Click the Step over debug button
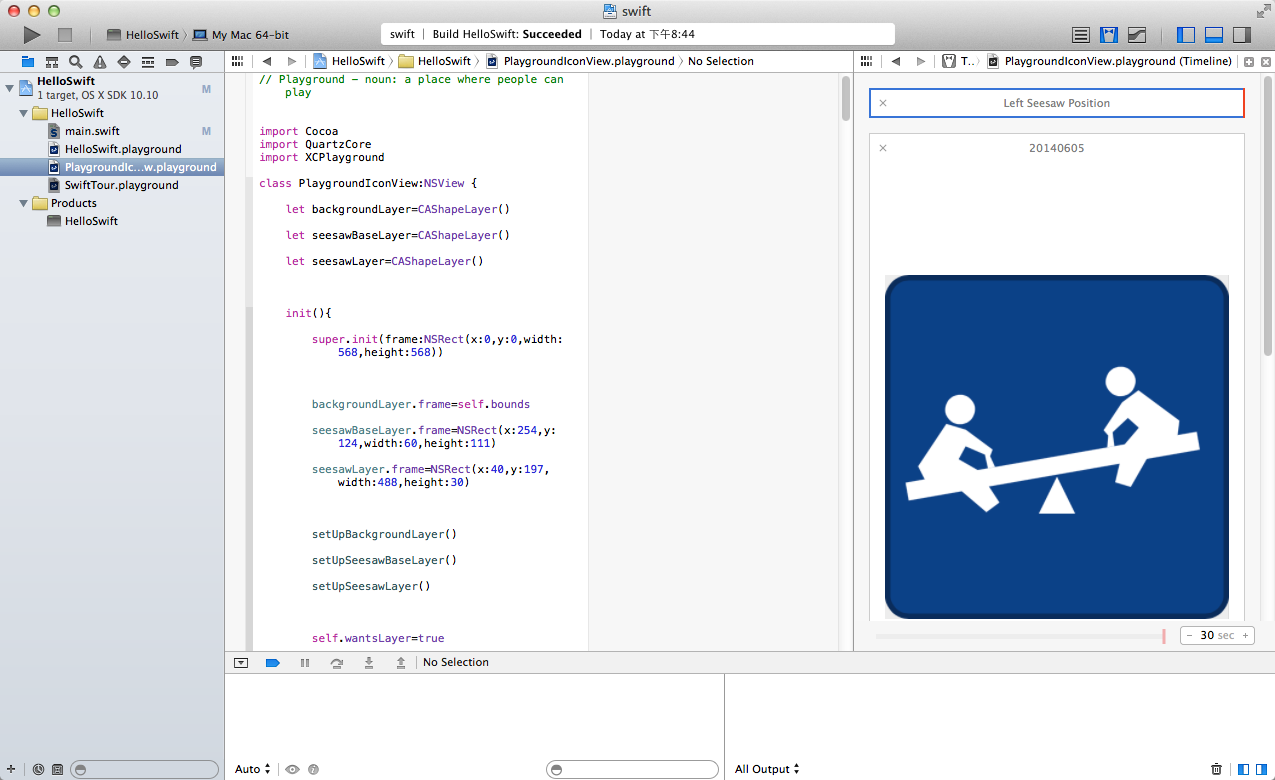This screenshot has width=1275, height=780. pos(337,662)
